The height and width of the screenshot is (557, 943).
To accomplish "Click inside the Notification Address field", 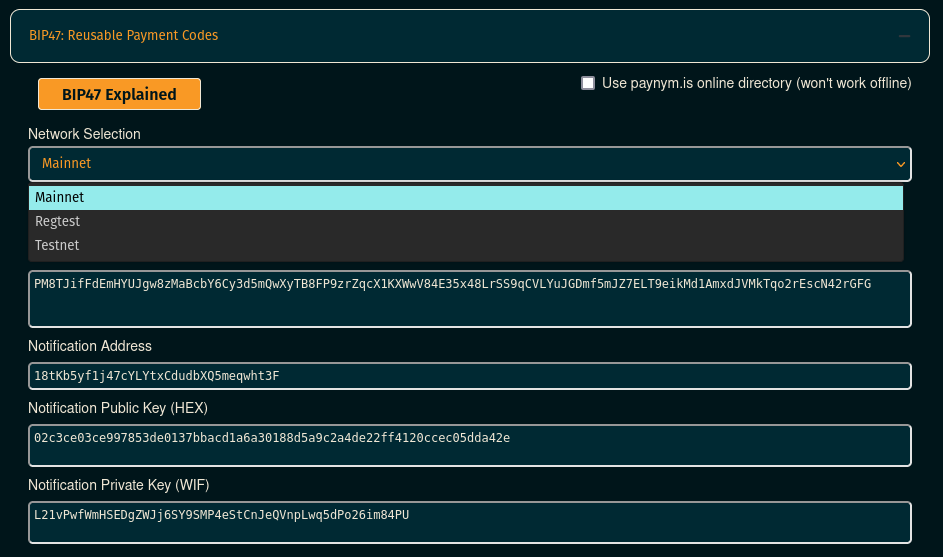I will (x=470, y=376).
